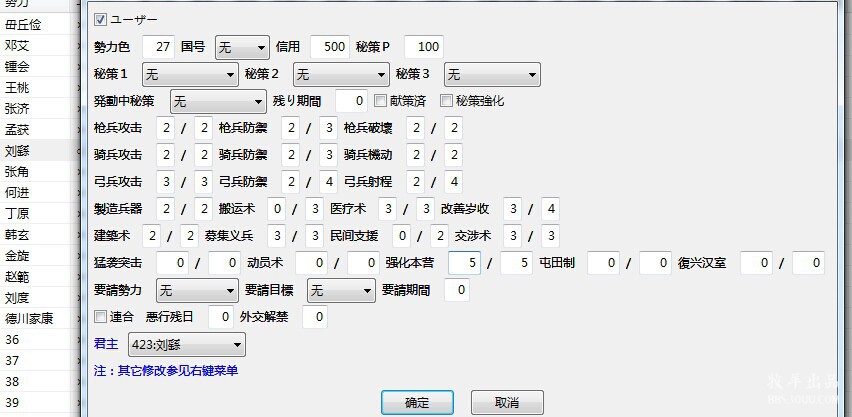Viewport: 852px width, 417px height.
Task: Click the 确定 button
Action: 417,402
